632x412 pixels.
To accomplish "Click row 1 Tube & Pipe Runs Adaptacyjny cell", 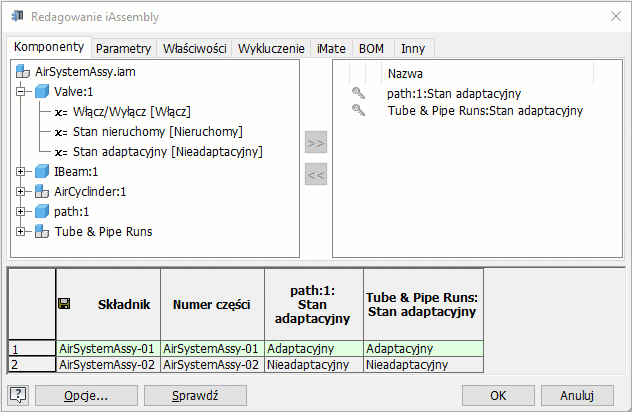I will [x=423, y=348].
